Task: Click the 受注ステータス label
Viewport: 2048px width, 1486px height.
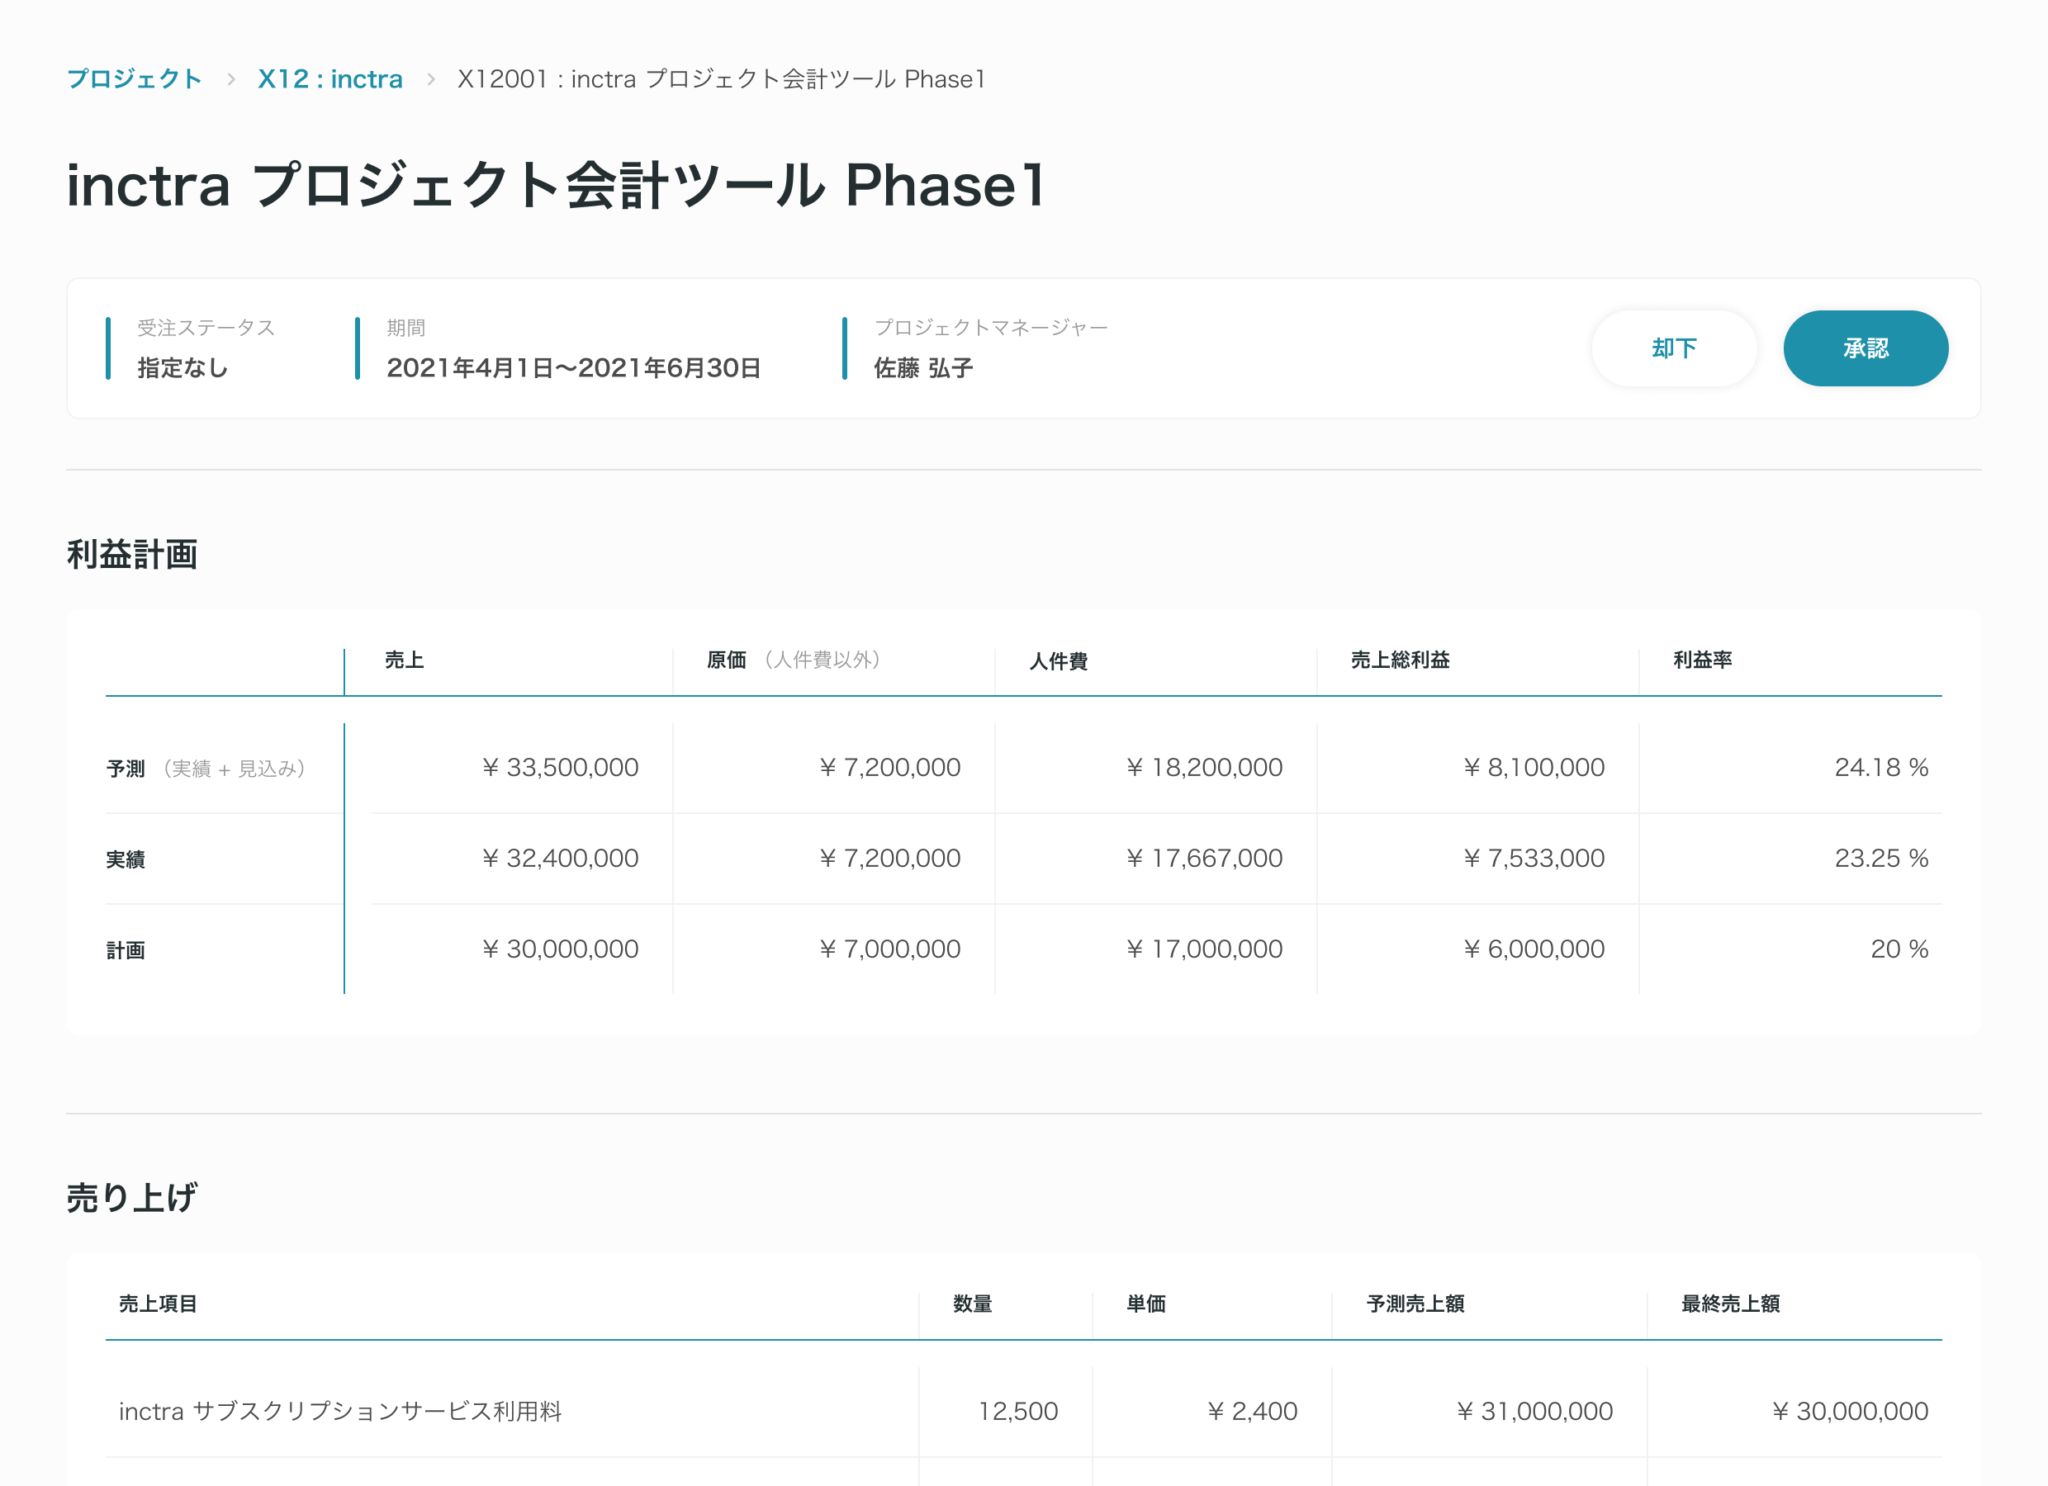Action: tap(206, 328)
